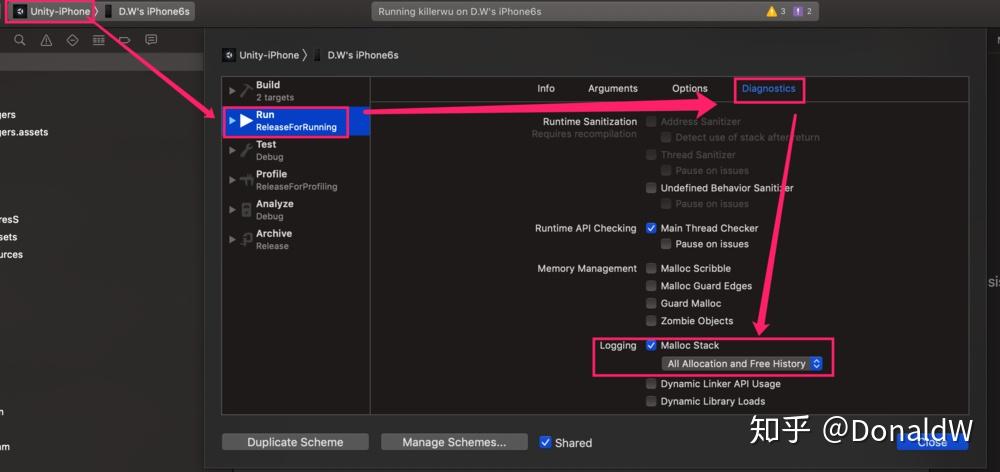The width and height of the screenshot is (1000, 472).
Task: Click the Duplicate Scheme button
Action: point(295,442)
